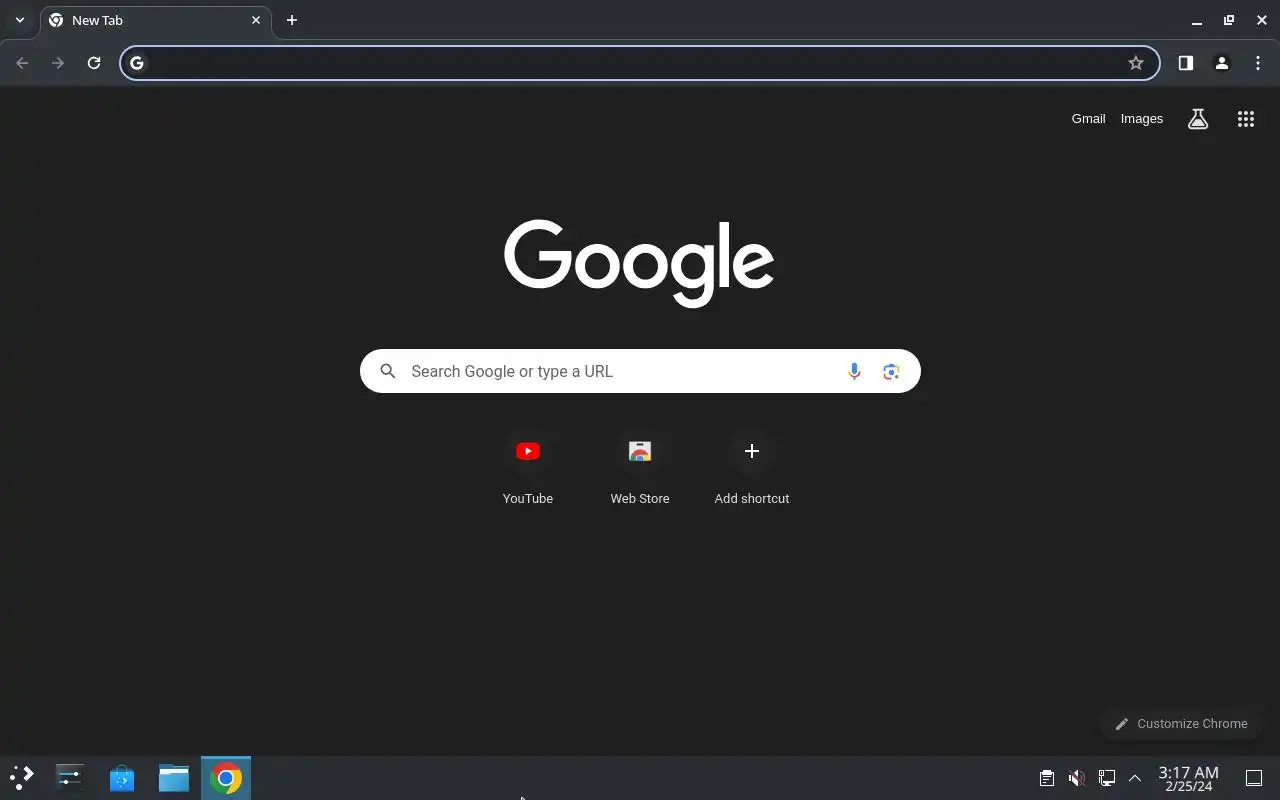Open the file manager from taskbar

coord(174,777)
